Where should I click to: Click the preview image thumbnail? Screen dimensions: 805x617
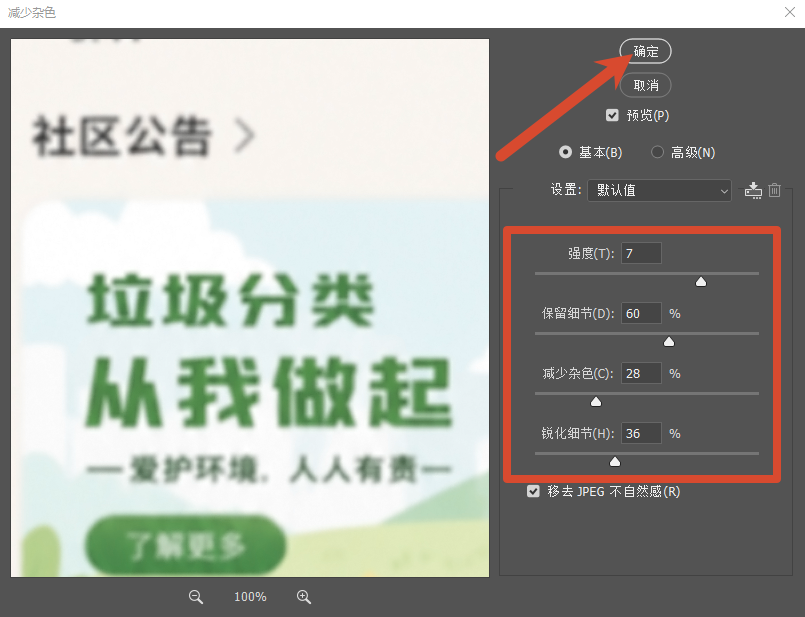point(250,308)
